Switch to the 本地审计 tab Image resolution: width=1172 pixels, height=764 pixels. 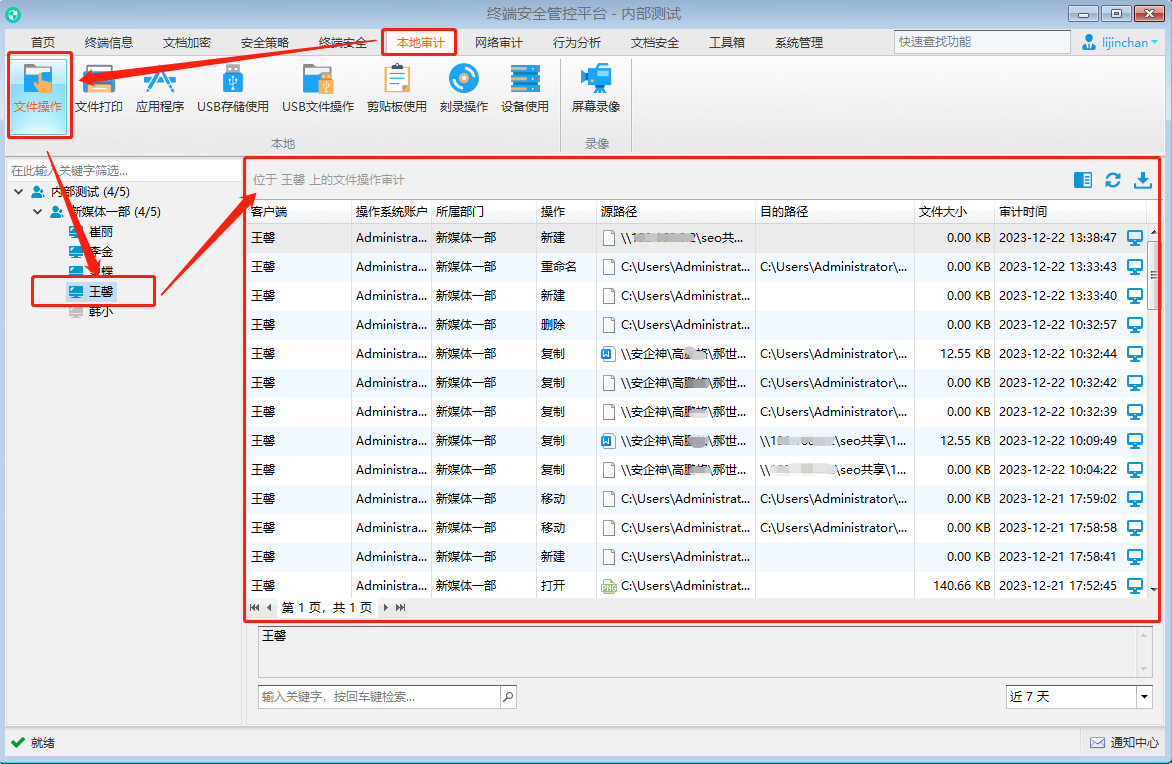pyautogui.click(x=420, y=43)
